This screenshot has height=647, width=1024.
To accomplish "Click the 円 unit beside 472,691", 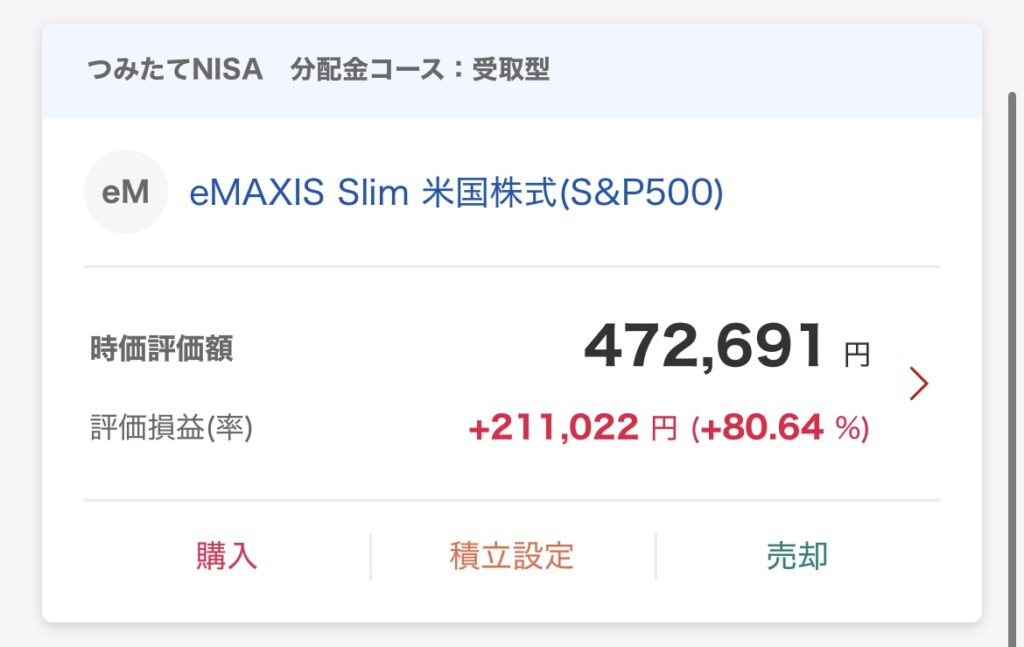I will [x=857, y=355].
